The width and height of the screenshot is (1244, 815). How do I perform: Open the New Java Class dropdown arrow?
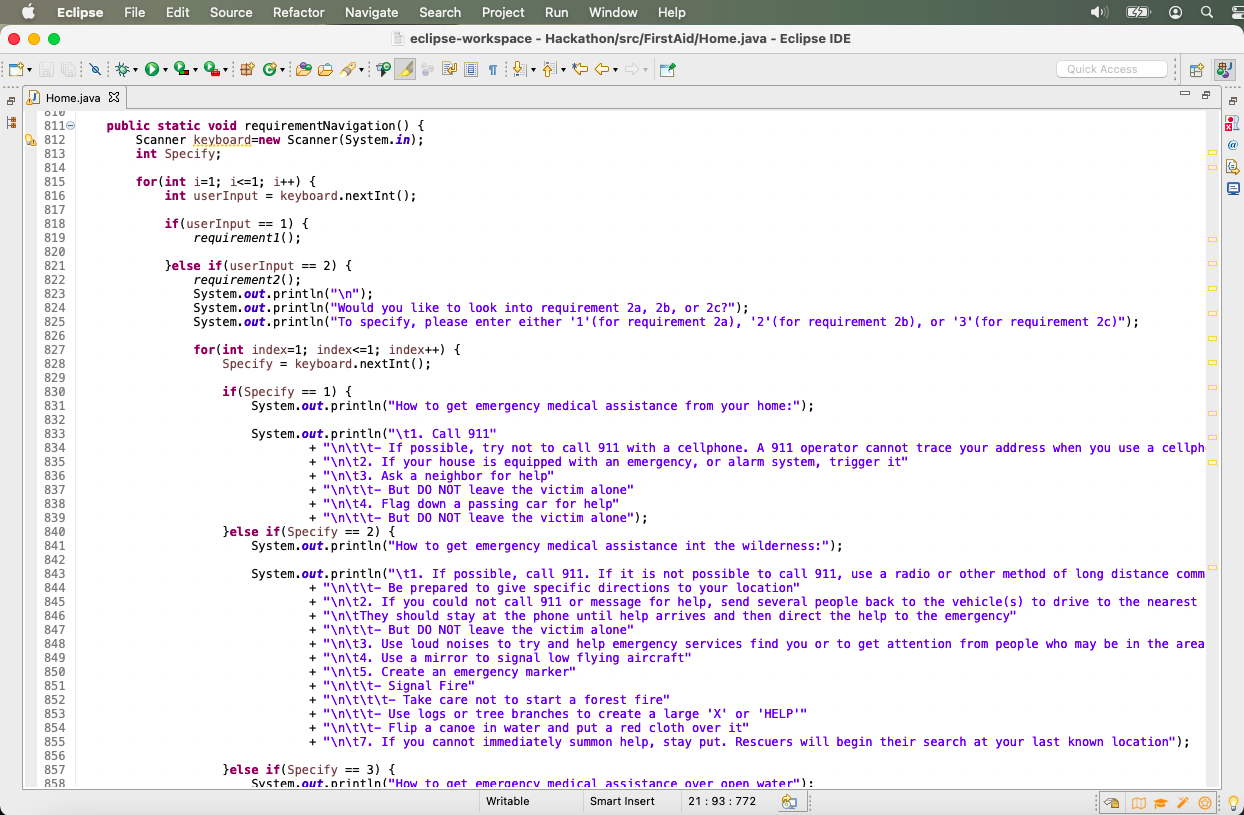[x=283, y=70]
